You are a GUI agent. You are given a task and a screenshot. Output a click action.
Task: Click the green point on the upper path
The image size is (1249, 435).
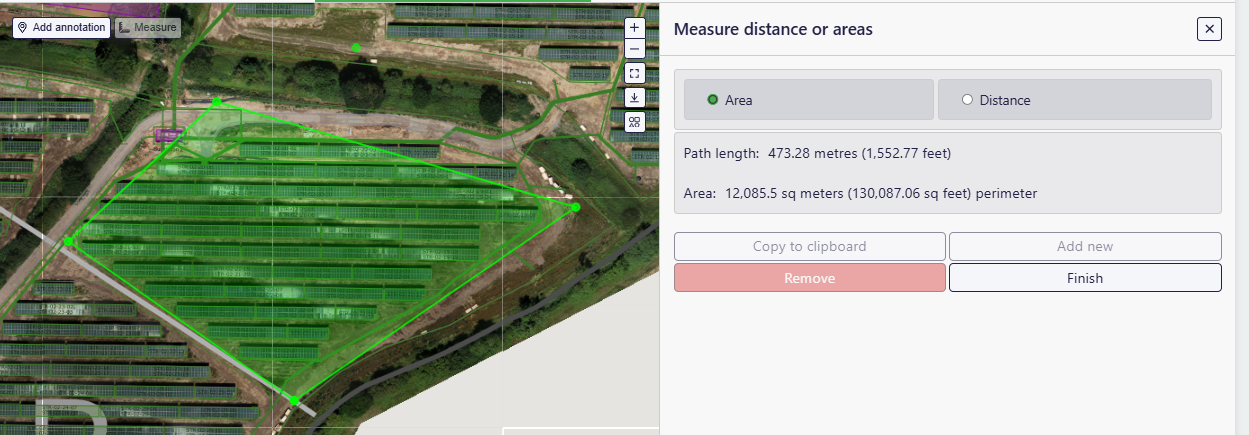coord(356,47)
